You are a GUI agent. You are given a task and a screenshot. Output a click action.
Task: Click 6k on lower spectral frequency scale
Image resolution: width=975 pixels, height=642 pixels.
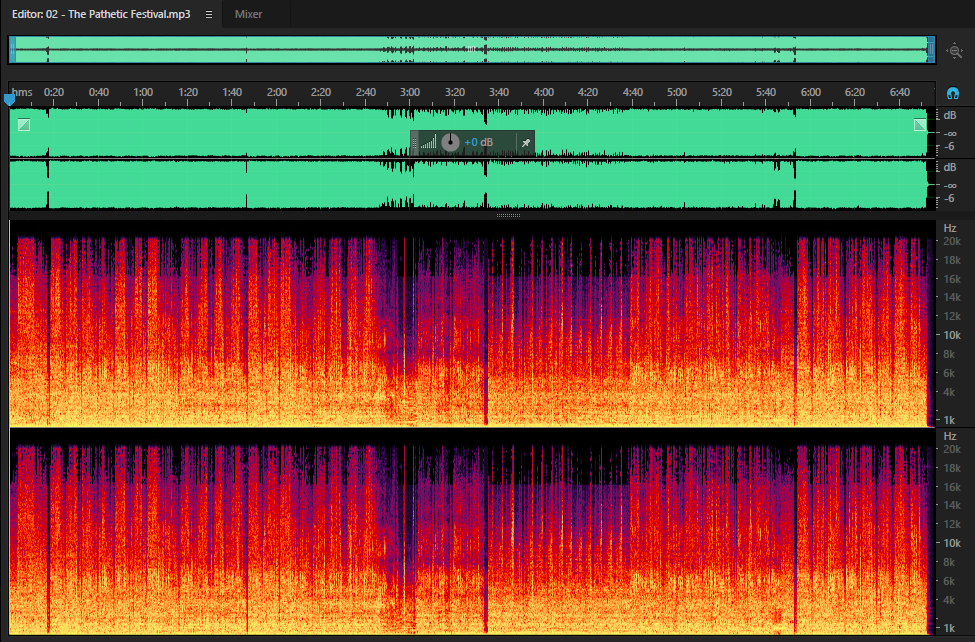949,581
